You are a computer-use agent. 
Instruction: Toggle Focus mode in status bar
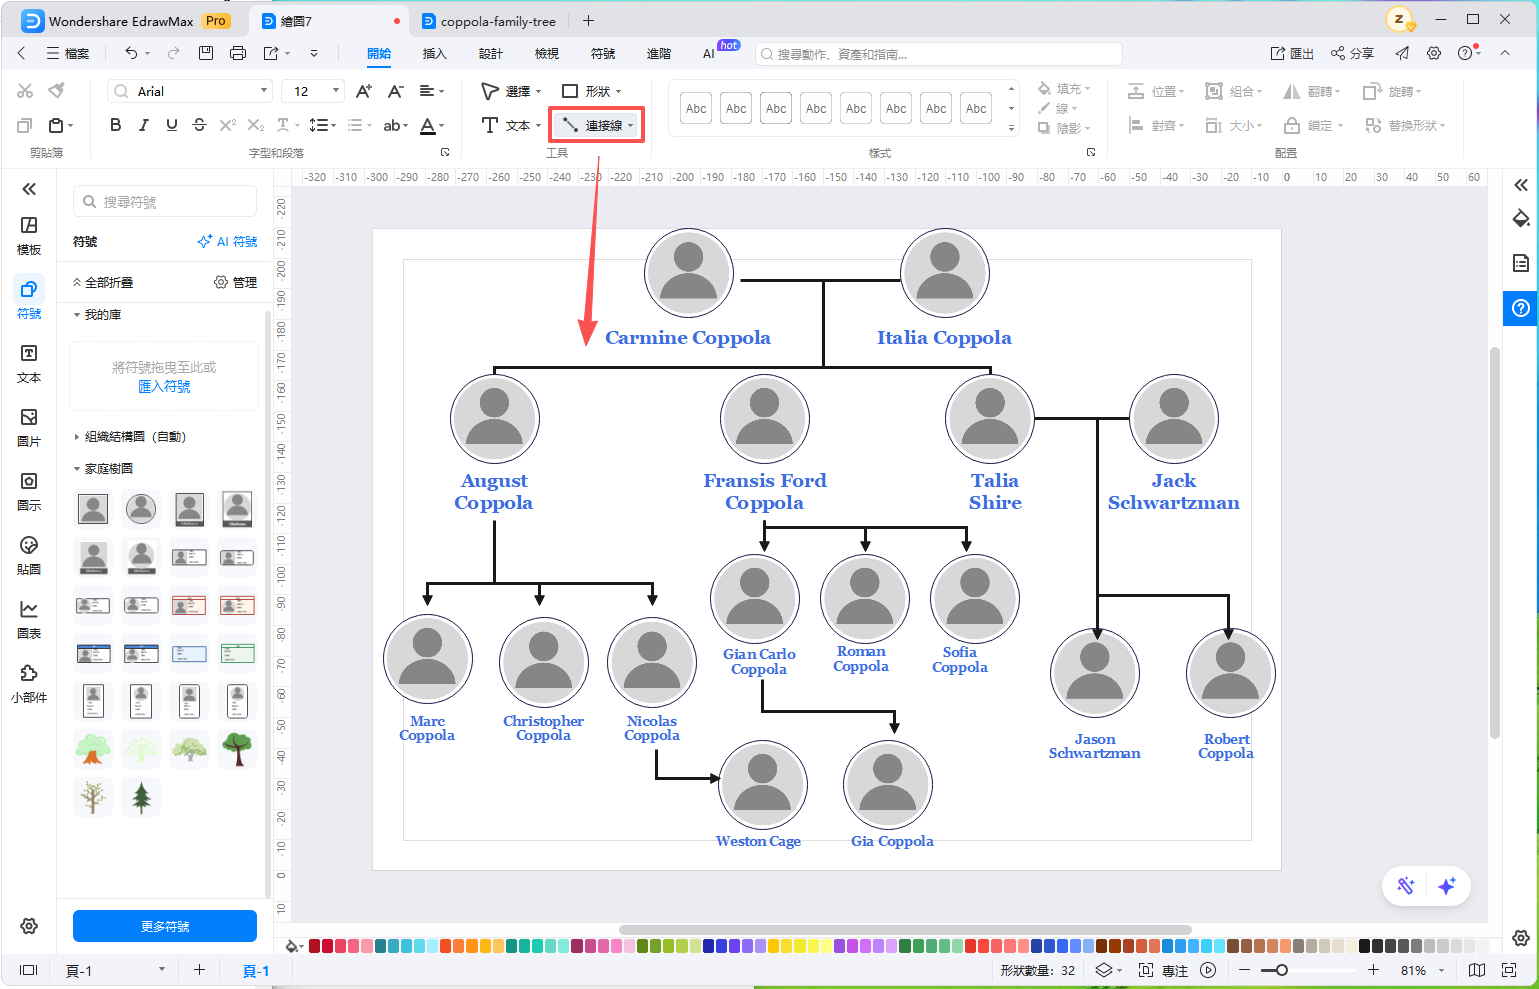(x=1164, y=970)
